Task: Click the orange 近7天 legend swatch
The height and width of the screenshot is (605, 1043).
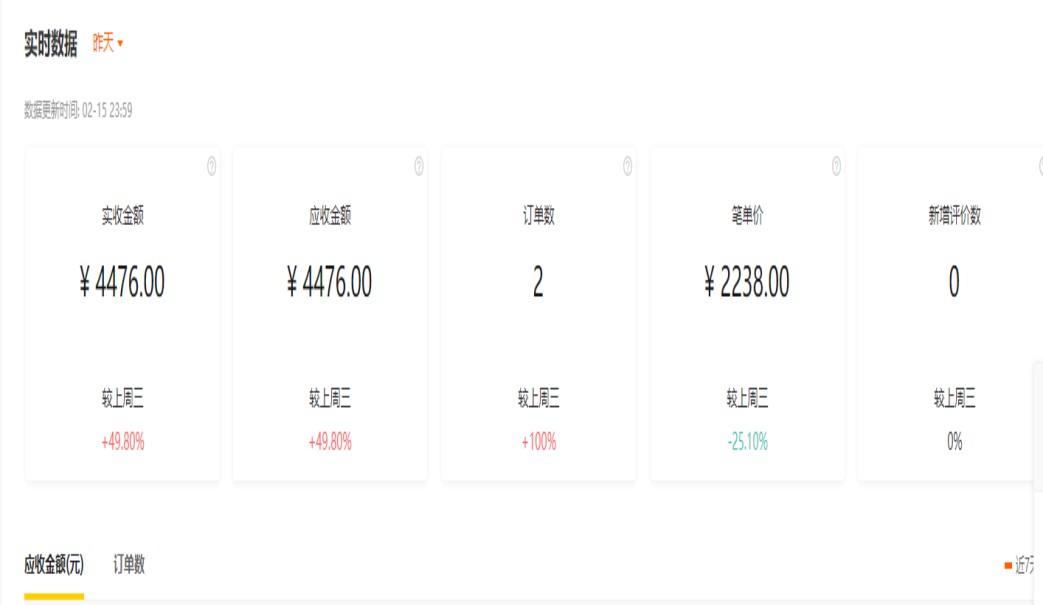Action: point(1008,566)
